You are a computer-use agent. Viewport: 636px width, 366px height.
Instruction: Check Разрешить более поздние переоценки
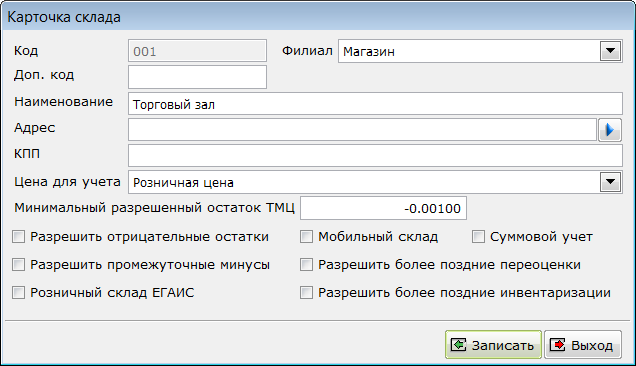pos(306,265)
